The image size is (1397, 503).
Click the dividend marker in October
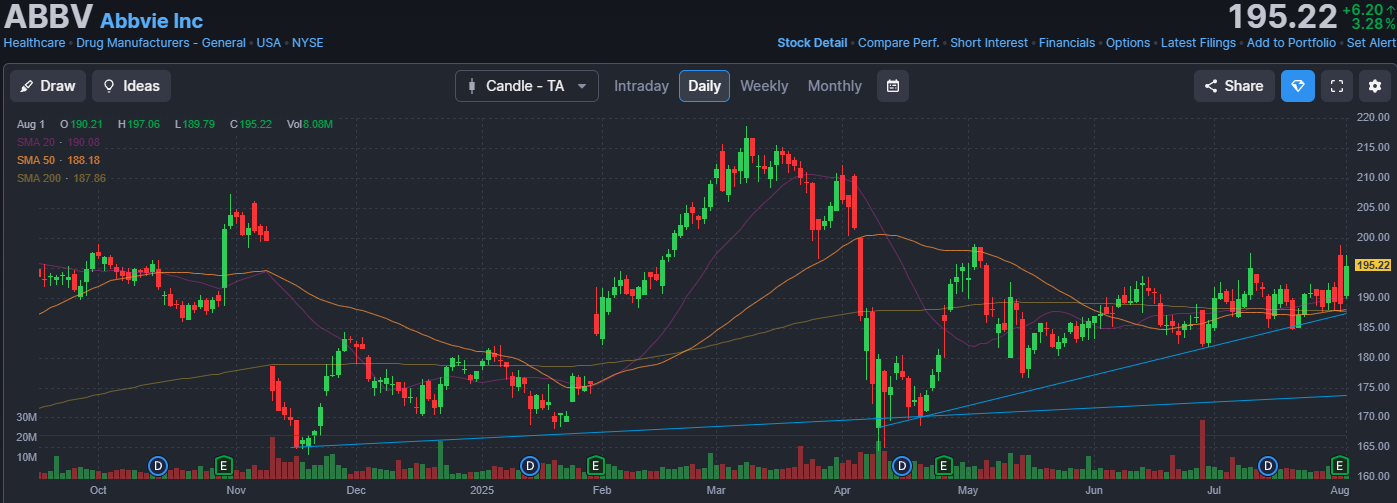click(158, 465)
